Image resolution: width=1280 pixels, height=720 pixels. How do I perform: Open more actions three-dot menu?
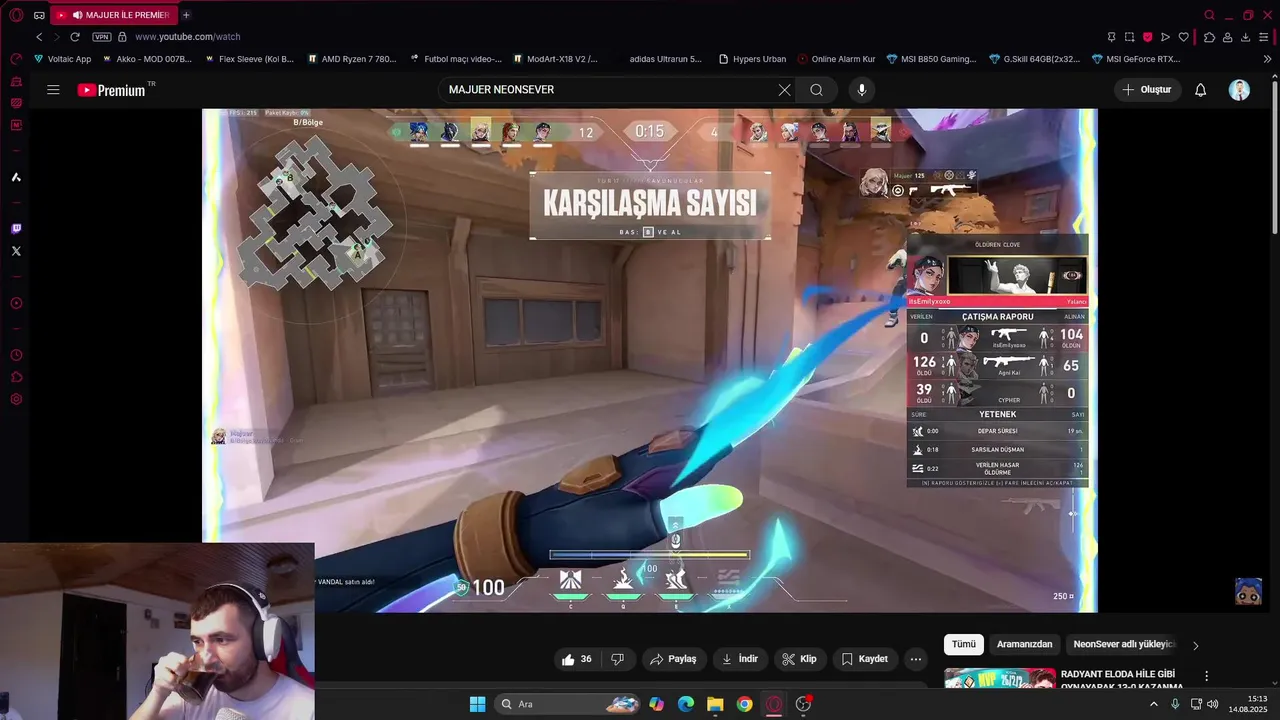point(916,659)
